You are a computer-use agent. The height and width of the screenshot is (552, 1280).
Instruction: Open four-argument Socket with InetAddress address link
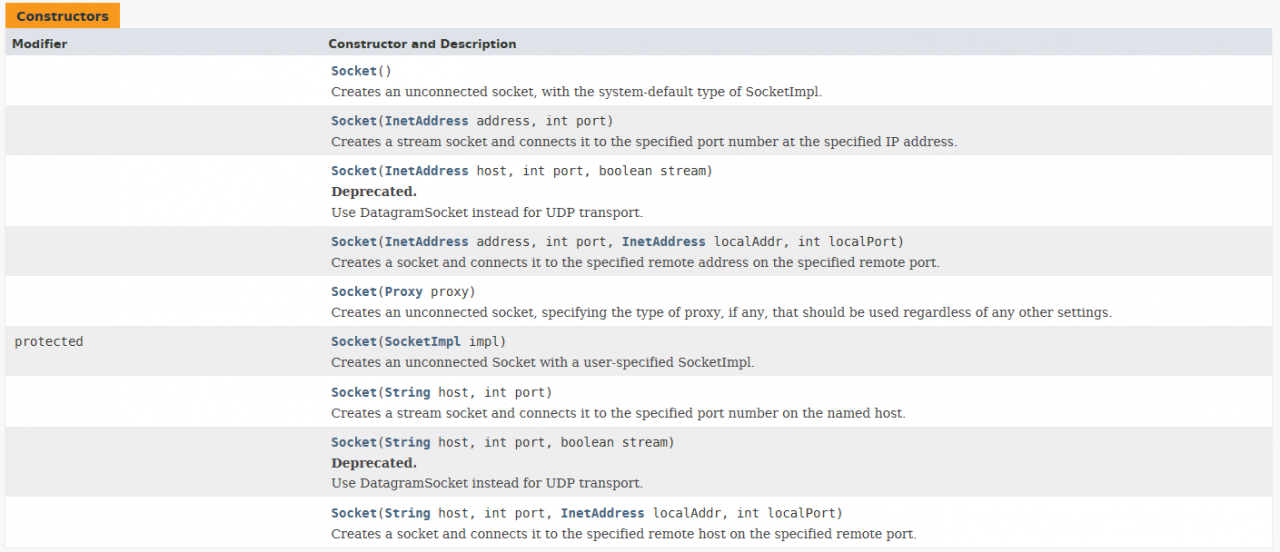354,242
